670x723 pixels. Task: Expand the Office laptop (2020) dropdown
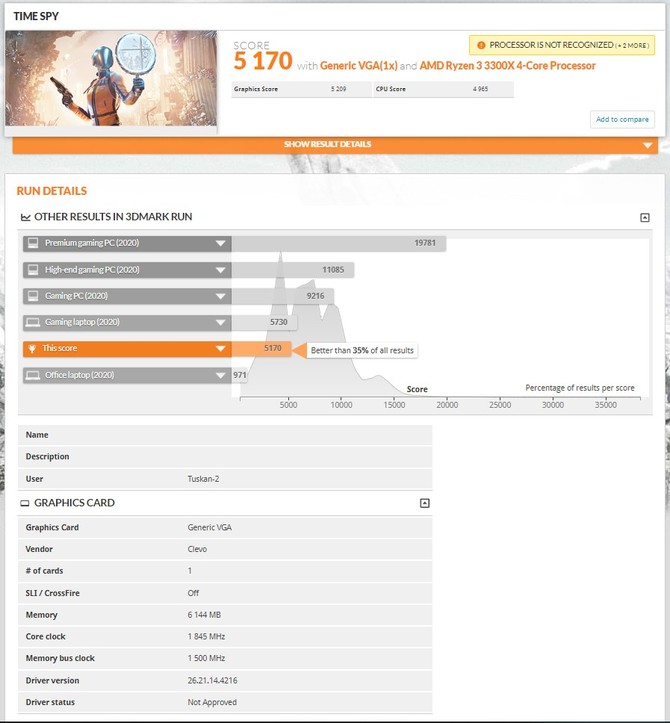[220, 375]
